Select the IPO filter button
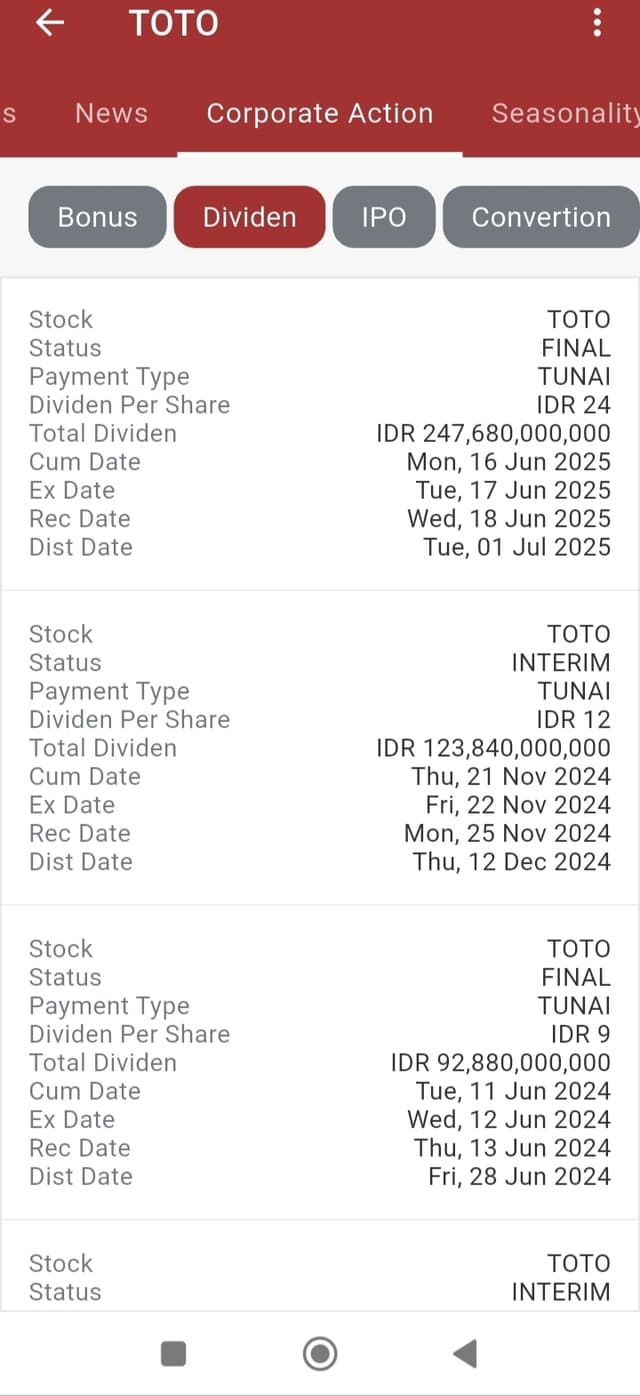Image resolution: width=640 pixels, height=1396 pixels. [x=384, y=217]
